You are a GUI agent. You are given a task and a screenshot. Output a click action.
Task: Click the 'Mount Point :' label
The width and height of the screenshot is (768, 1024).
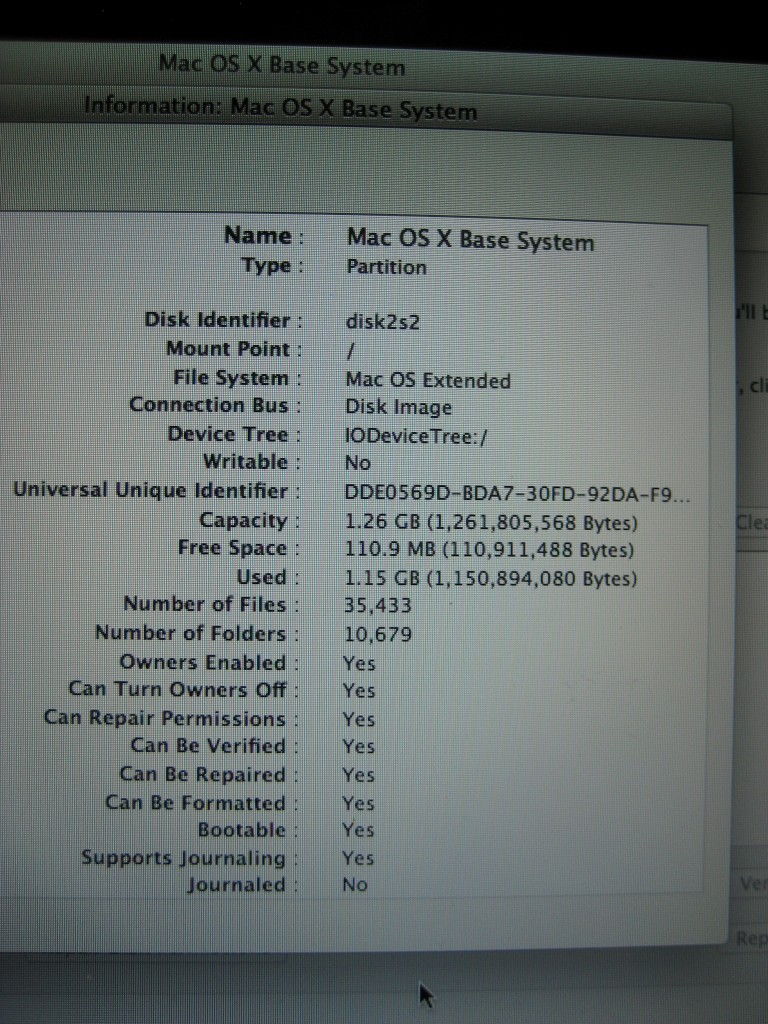pyautogui.click(x=234, y=349)
